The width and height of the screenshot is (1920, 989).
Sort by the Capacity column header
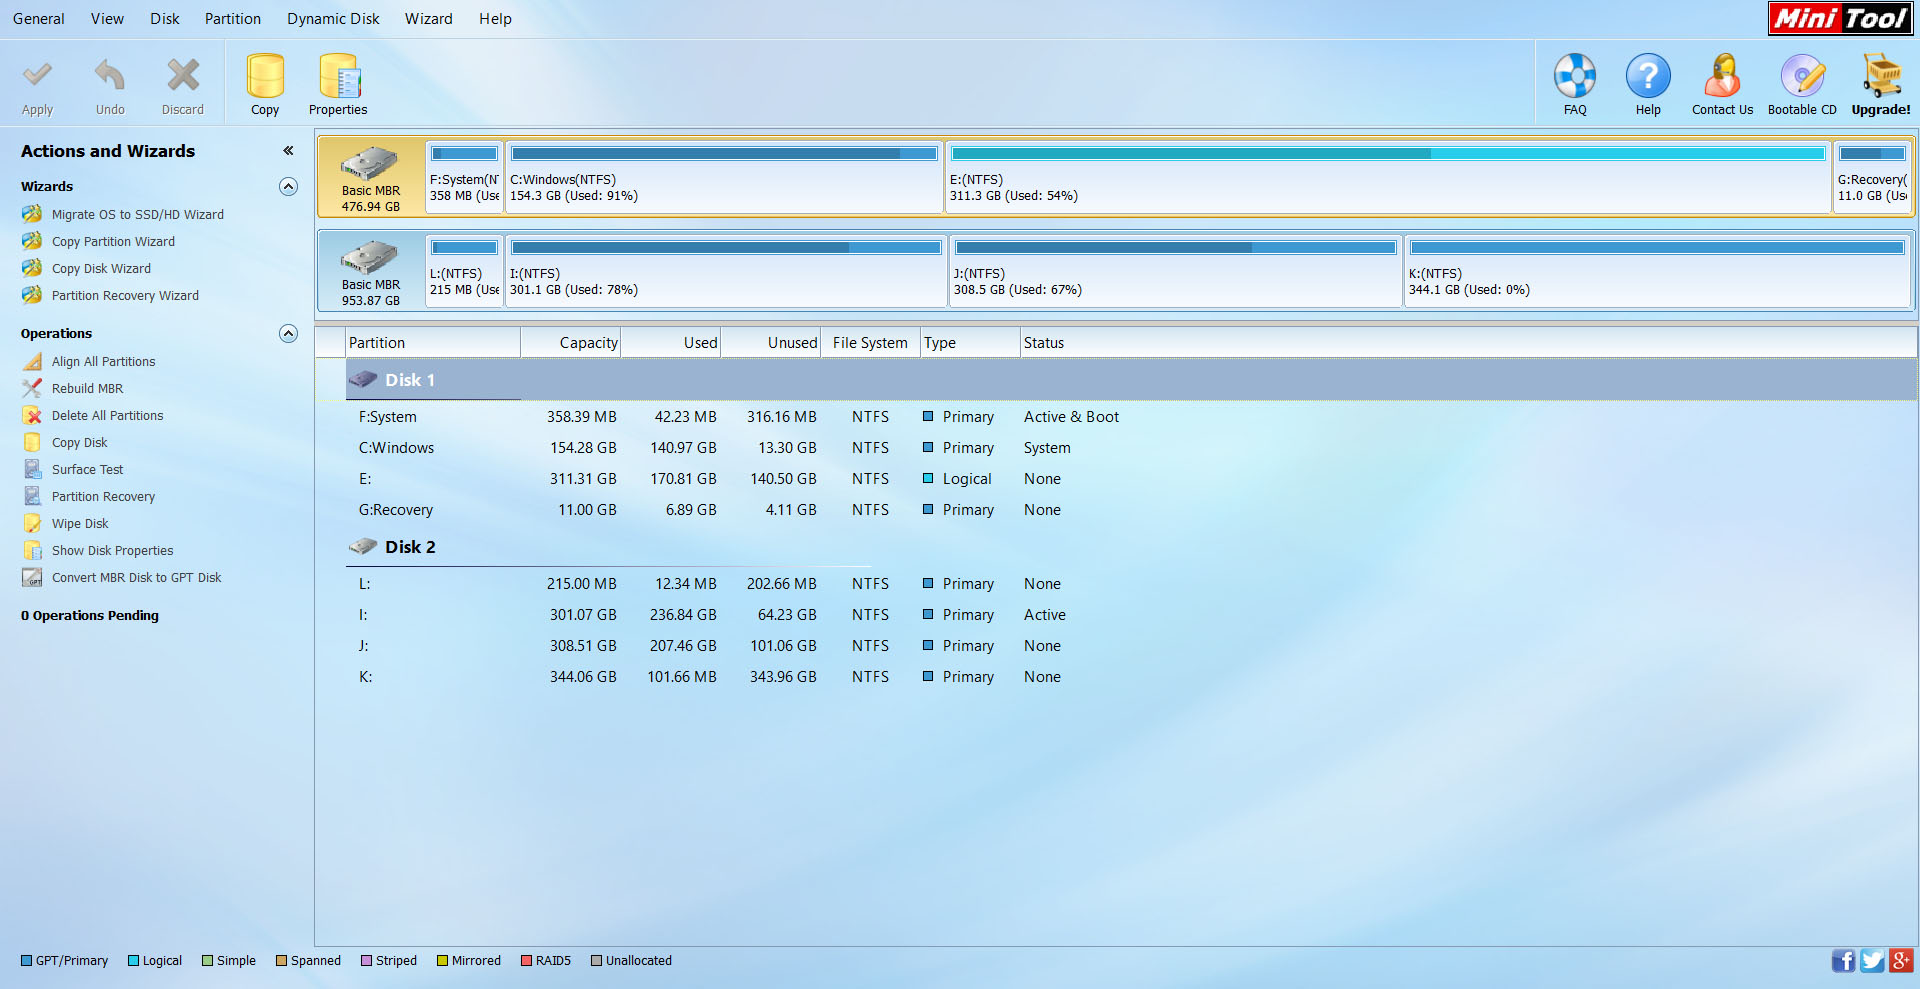coord(571,343)
